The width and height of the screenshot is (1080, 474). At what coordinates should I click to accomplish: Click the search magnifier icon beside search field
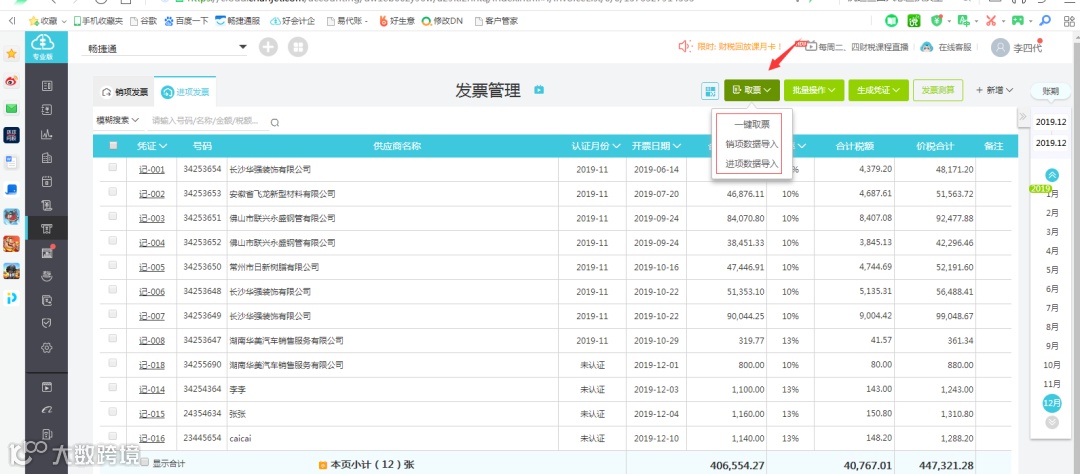[274, 123]
